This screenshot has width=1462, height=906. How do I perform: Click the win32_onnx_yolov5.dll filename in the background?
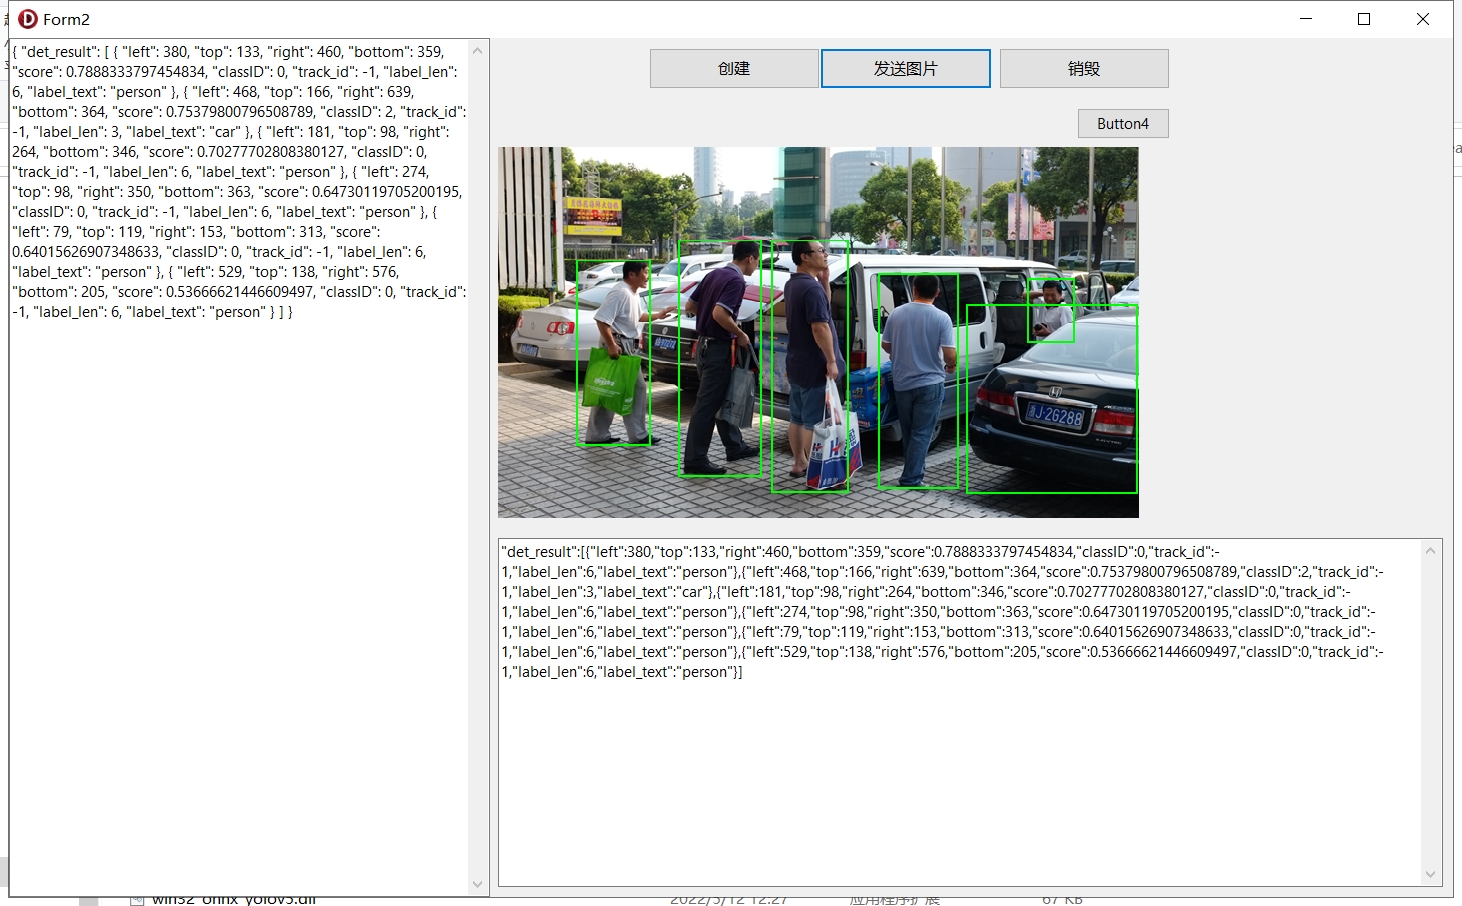[232, 897]
